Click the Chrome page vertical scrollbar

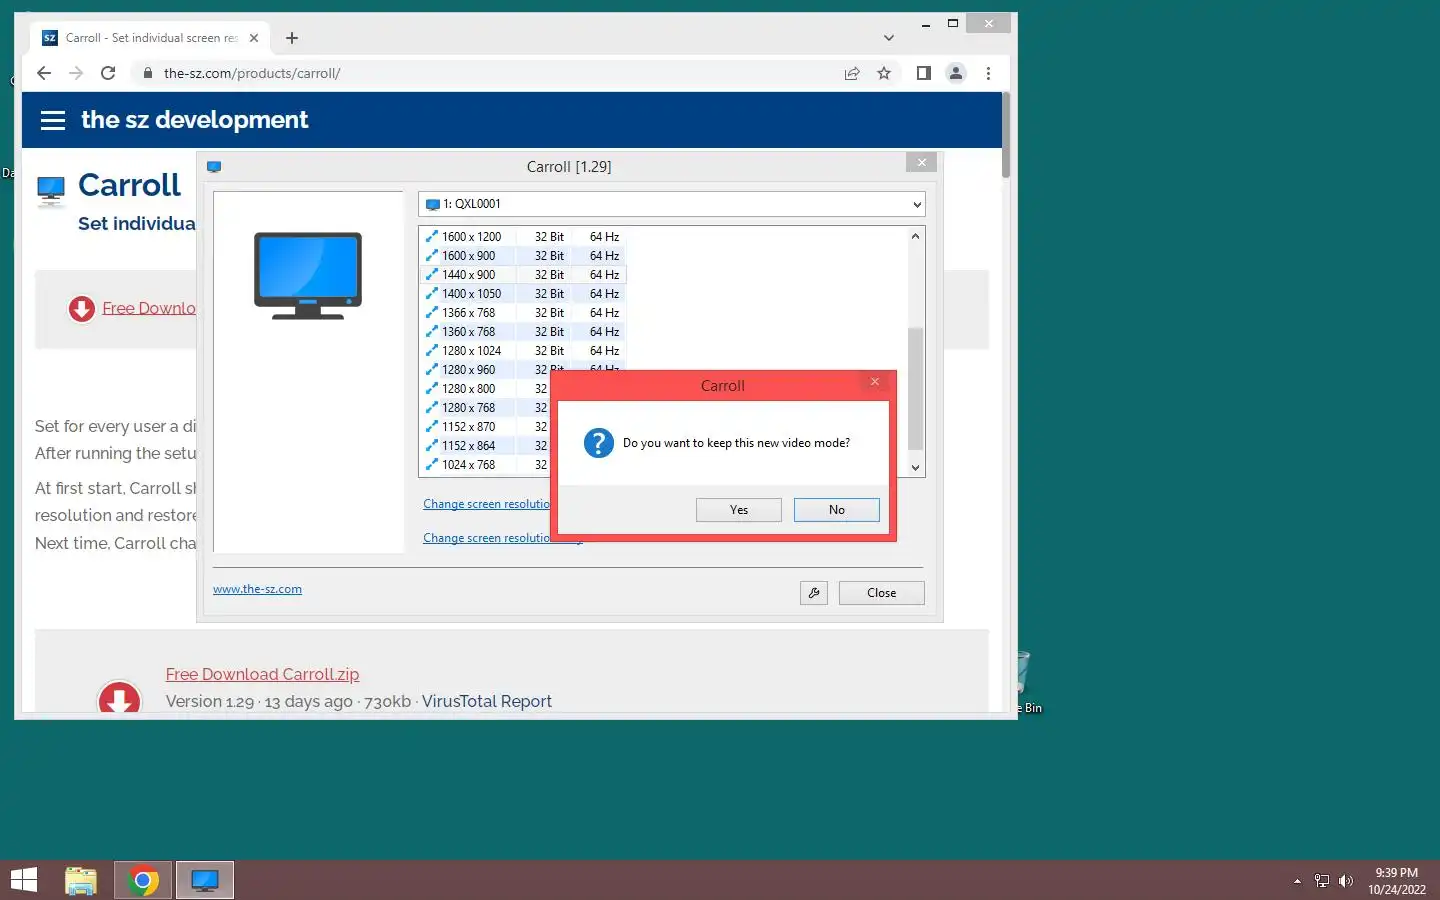(1006, 136)
